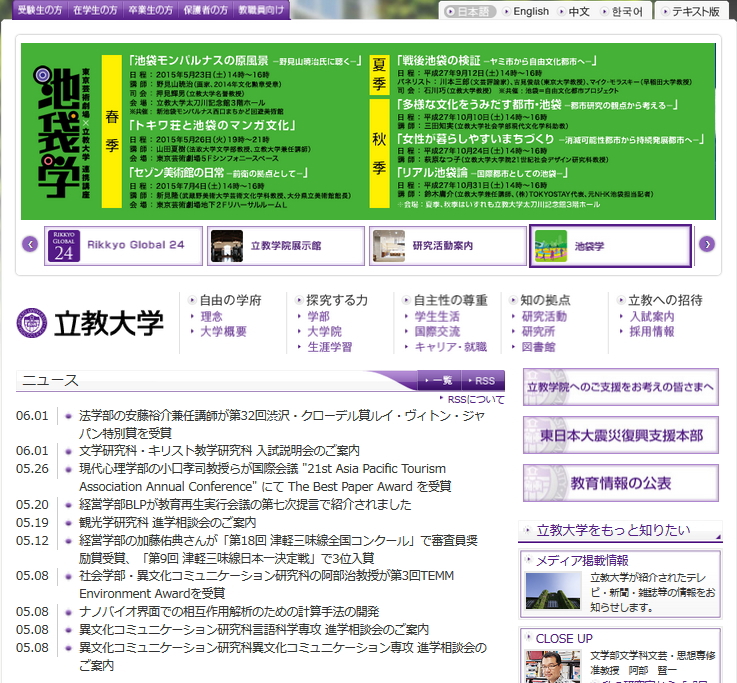Click the news 一覧 button

point(439,380)
